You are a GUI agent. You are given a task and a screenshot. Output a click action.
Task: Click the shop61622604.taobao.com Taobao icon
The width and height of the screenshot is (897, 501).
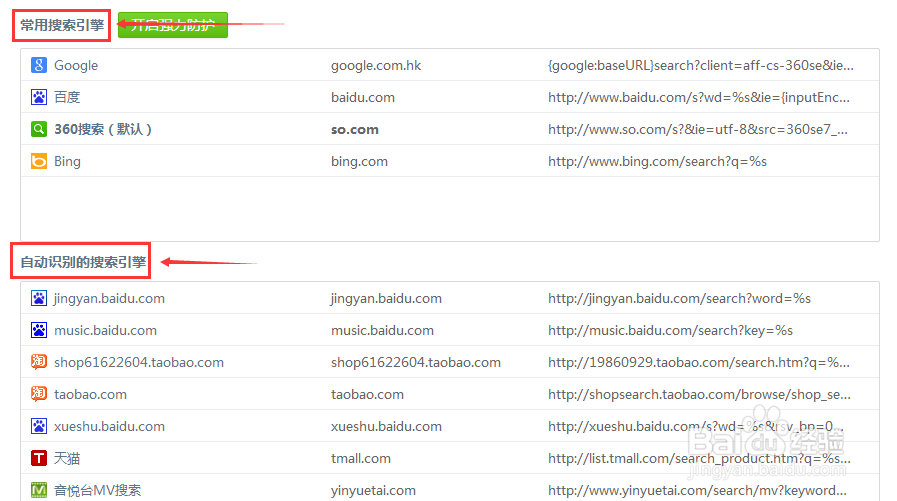[39, 362]
